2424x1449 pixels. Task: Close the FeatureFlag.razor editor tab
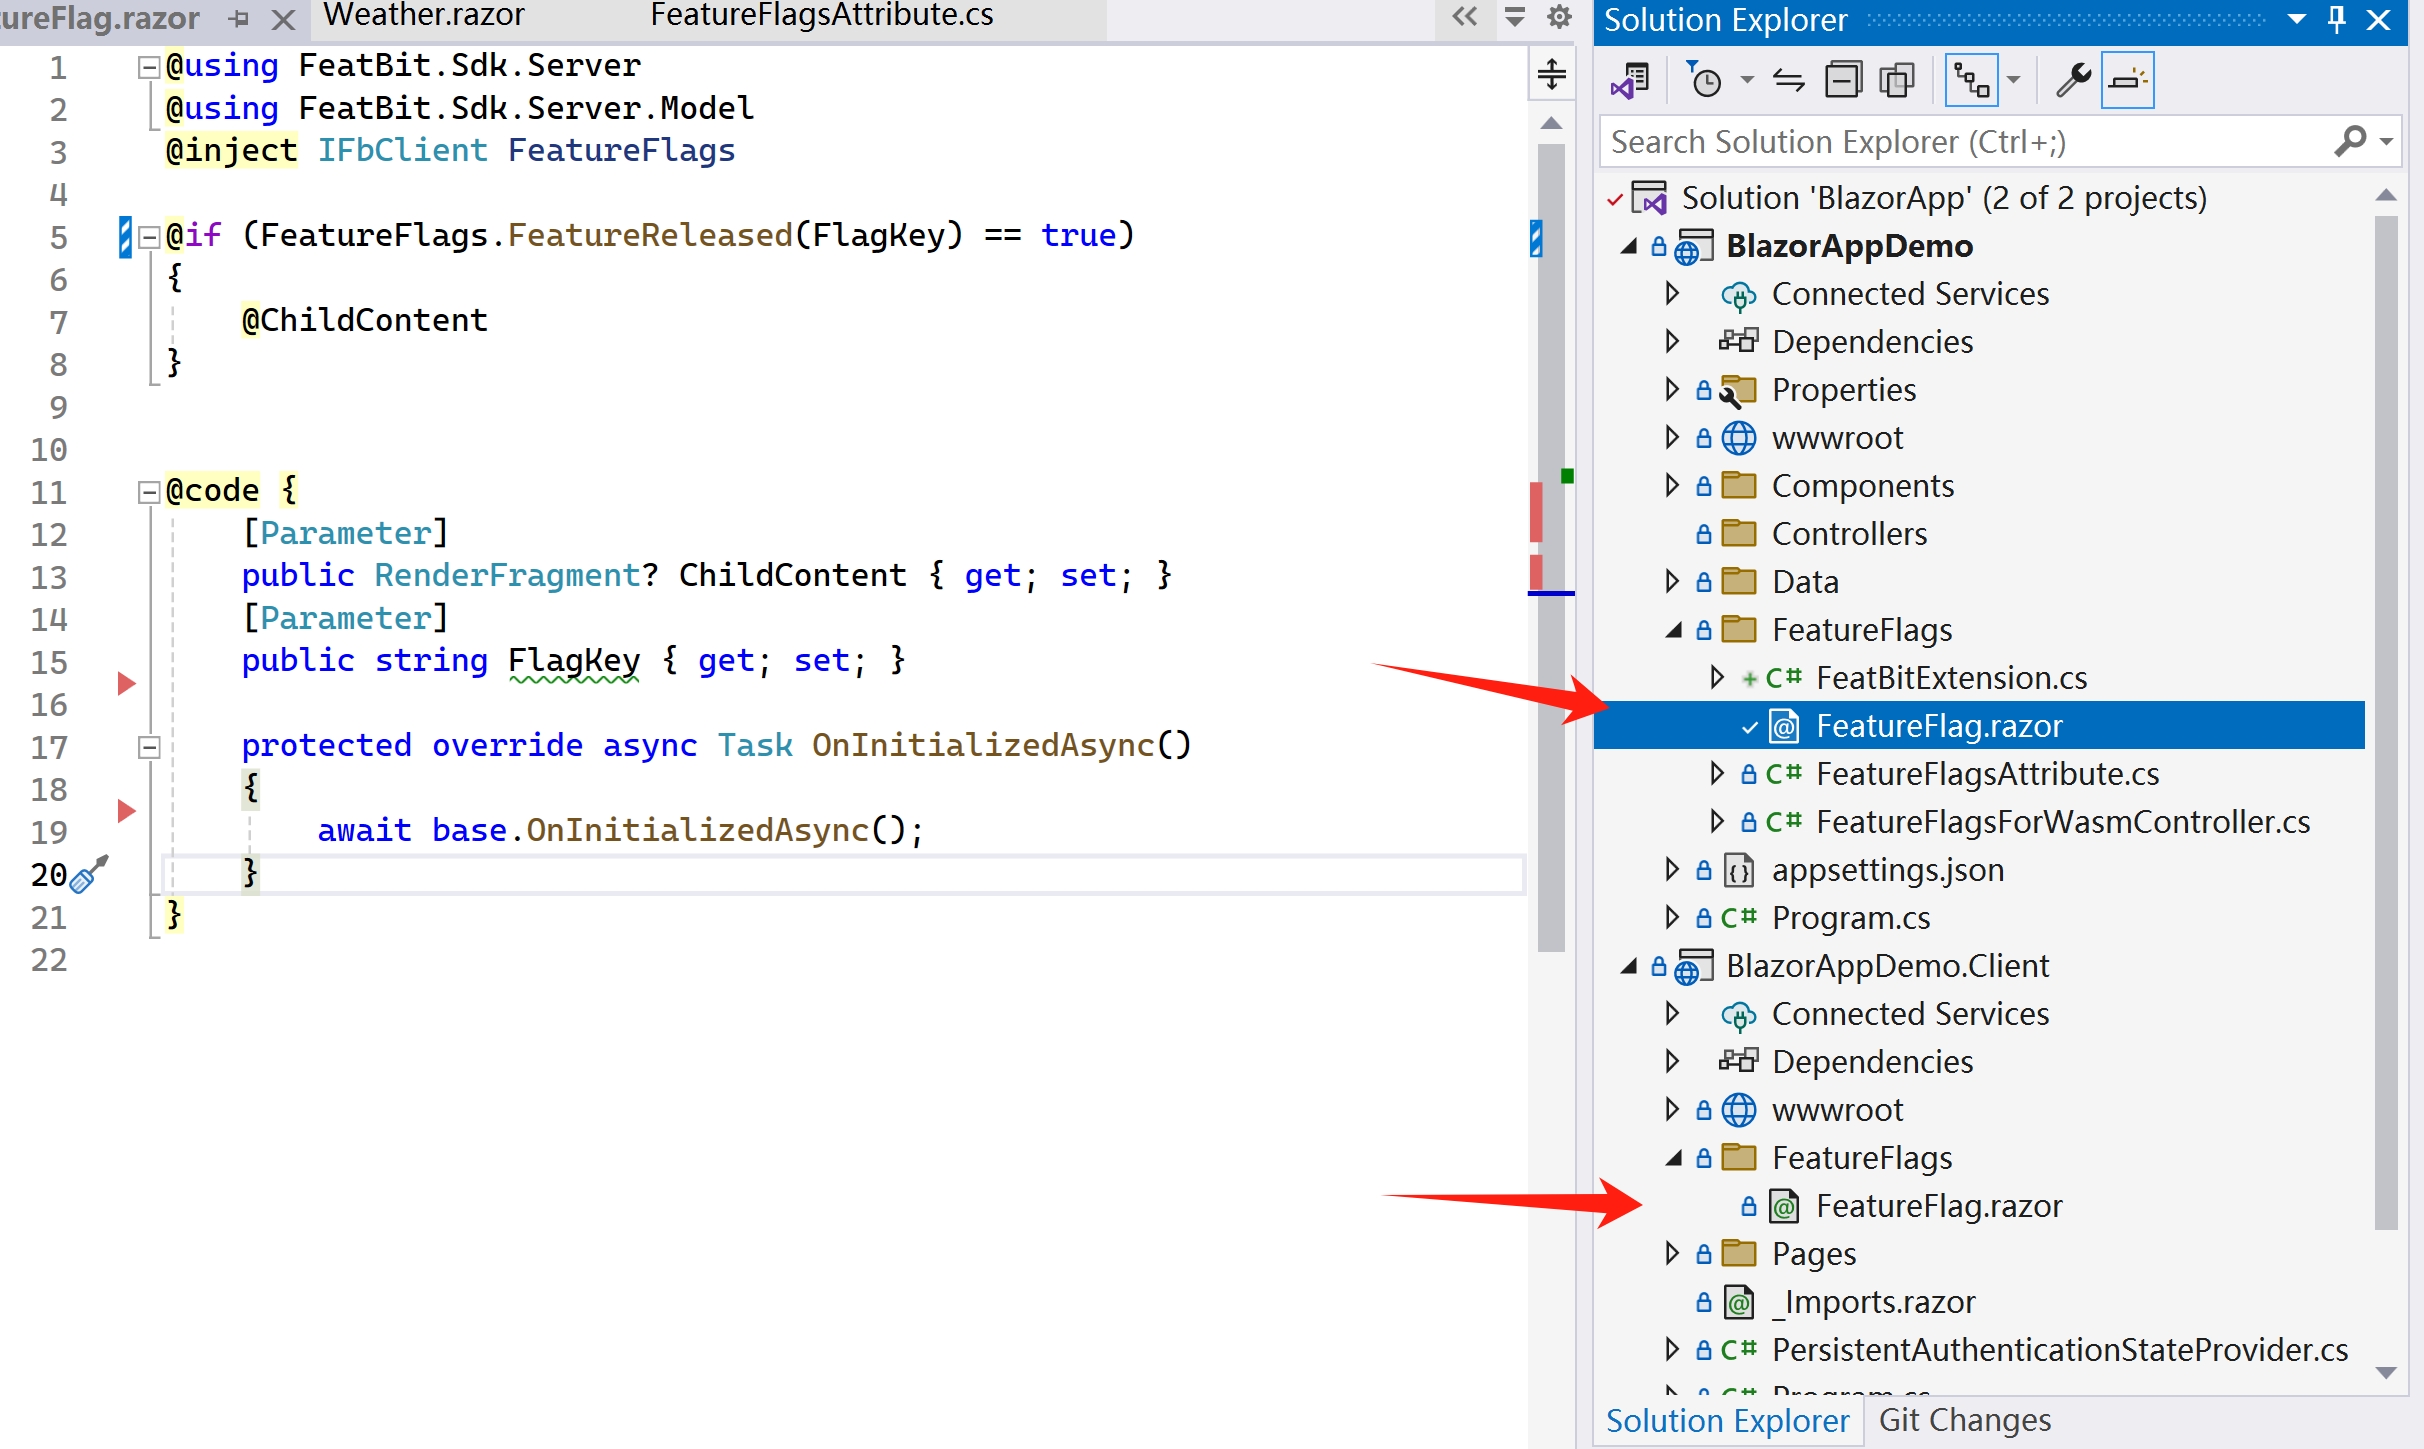point(284,18)
